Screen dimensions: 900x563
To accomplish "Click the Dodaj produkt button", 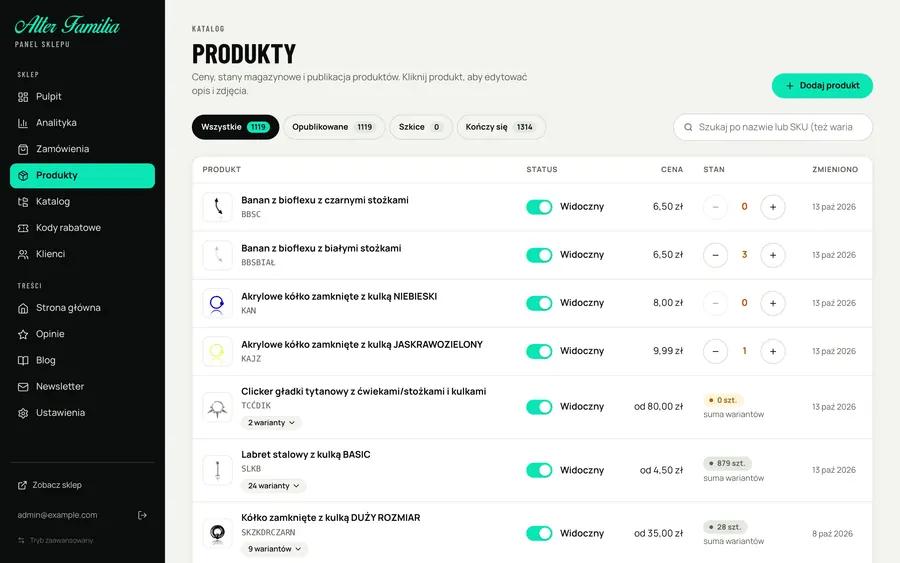I will click(x=822, y=86).
